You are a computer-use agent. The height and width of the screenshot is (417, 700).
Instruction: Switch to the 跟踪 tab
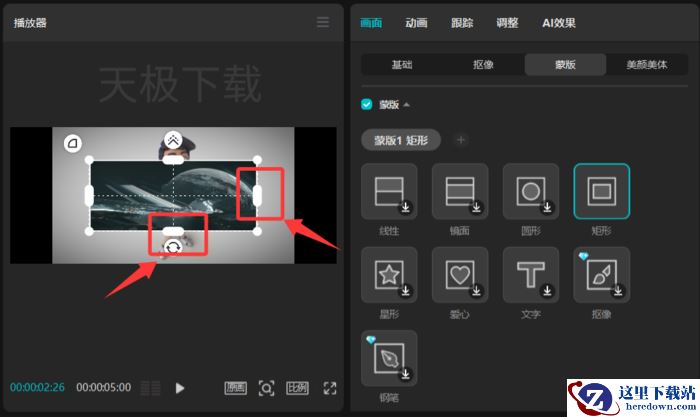462,23
